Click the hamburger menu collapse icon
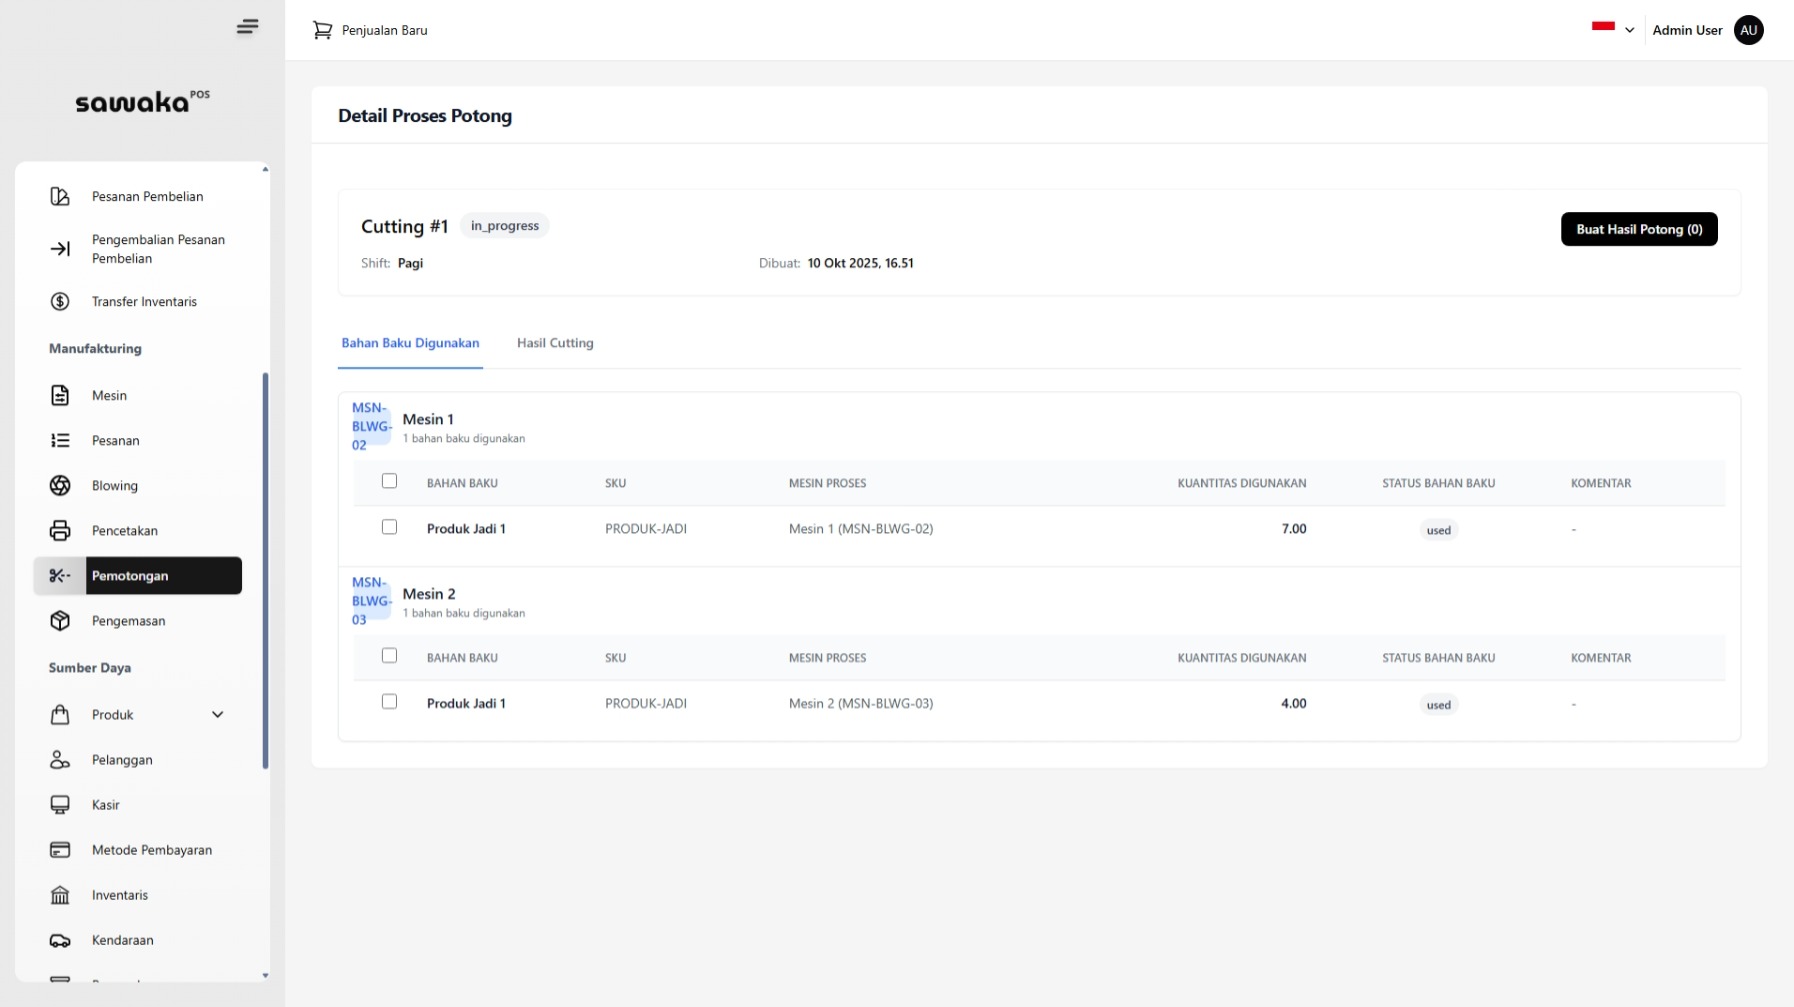 pyautogui.click(x=247, y=27)
